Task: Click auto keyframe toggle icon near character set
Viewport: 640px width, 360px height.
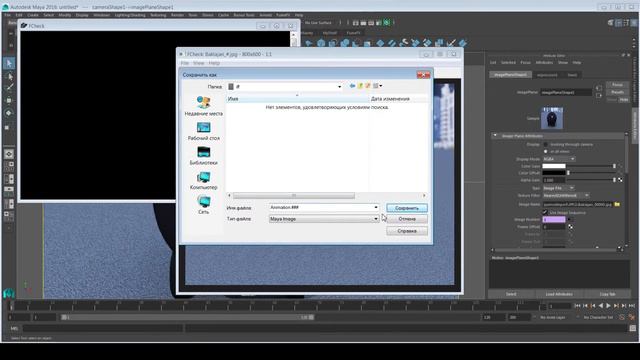Action: 622,317
